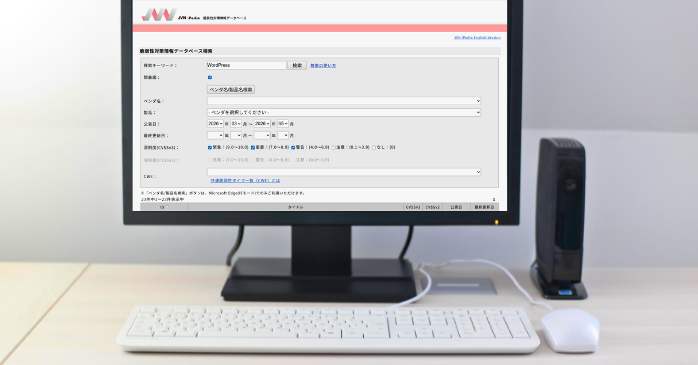
Task: Click the 公表日 column header in results table
Action: point(456,207)
